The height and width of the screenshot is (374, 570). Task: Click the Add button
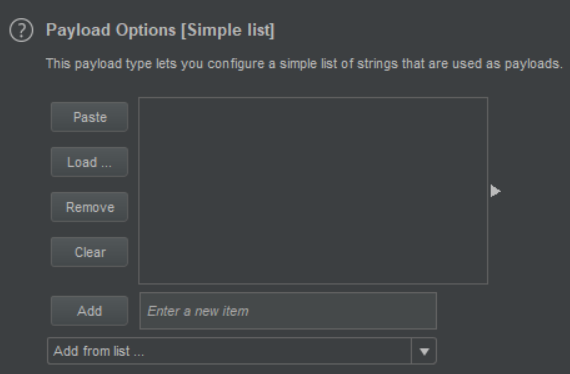pos(89,311)
